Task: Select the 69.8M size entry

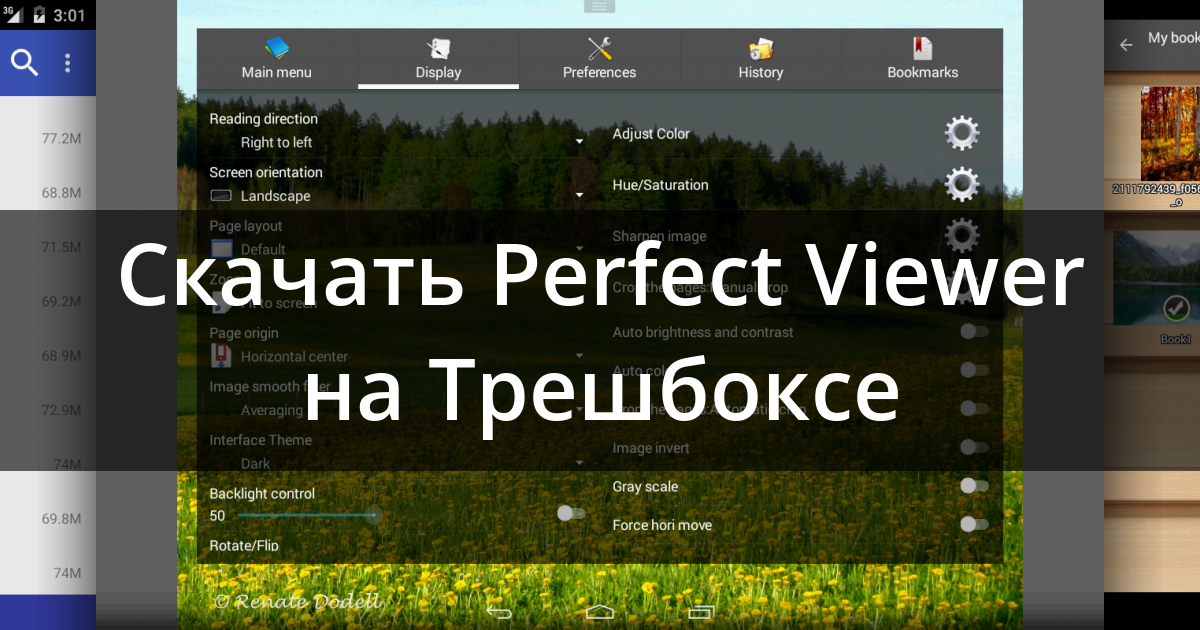Action: coord(61,519)
